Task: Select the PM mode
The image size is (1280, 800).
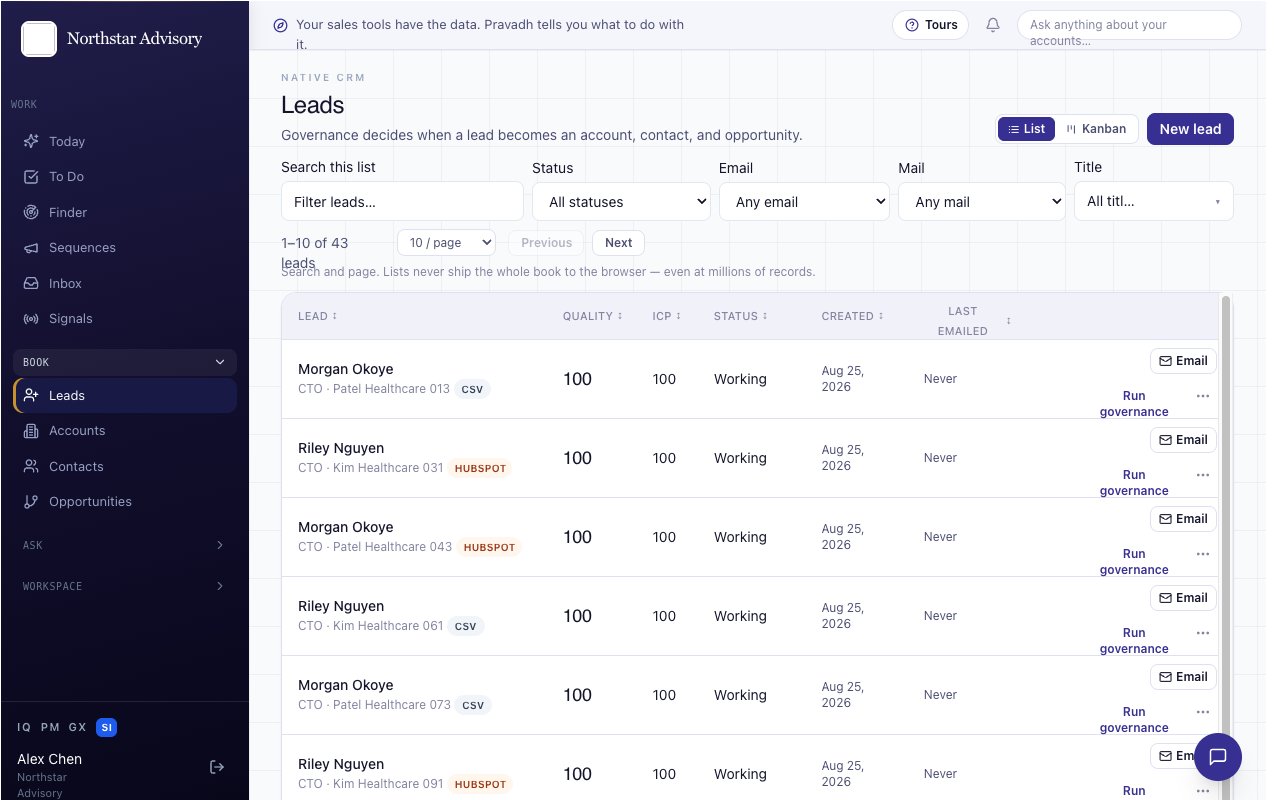Action: (50, 727)
